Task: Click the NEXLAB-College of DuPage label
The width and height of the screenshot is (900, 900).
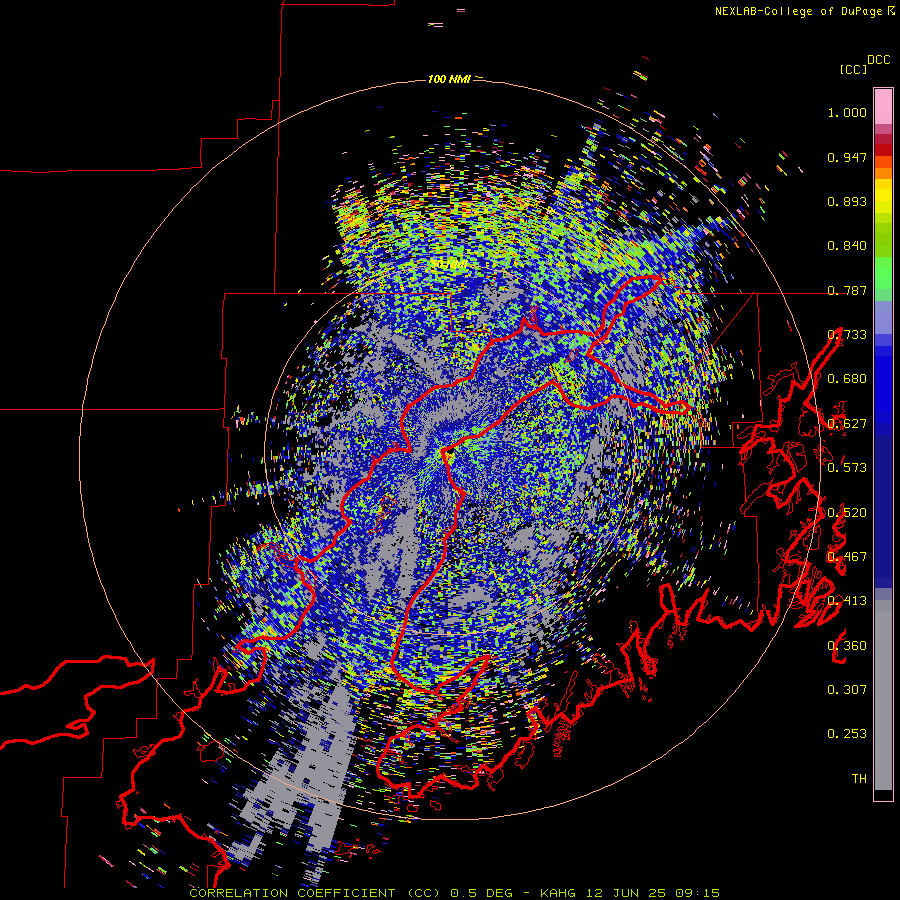Action: tap(798, 11)
